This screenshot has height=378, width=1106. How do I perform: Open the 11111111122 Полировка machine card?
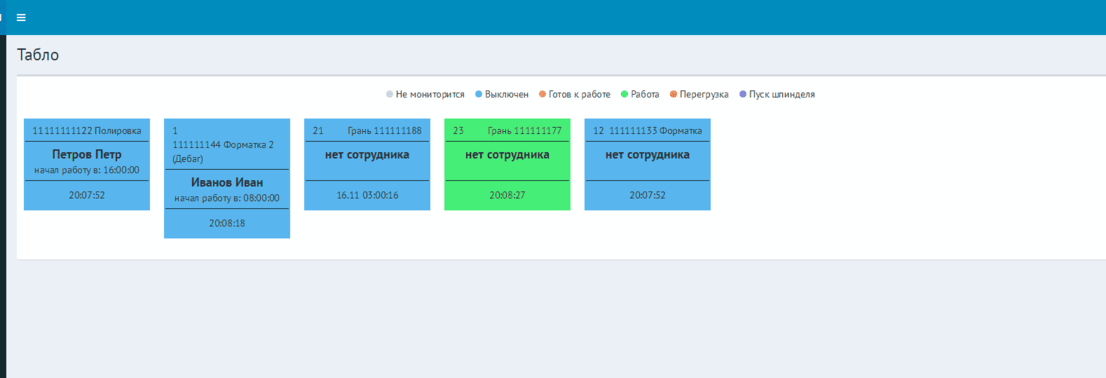87,164
